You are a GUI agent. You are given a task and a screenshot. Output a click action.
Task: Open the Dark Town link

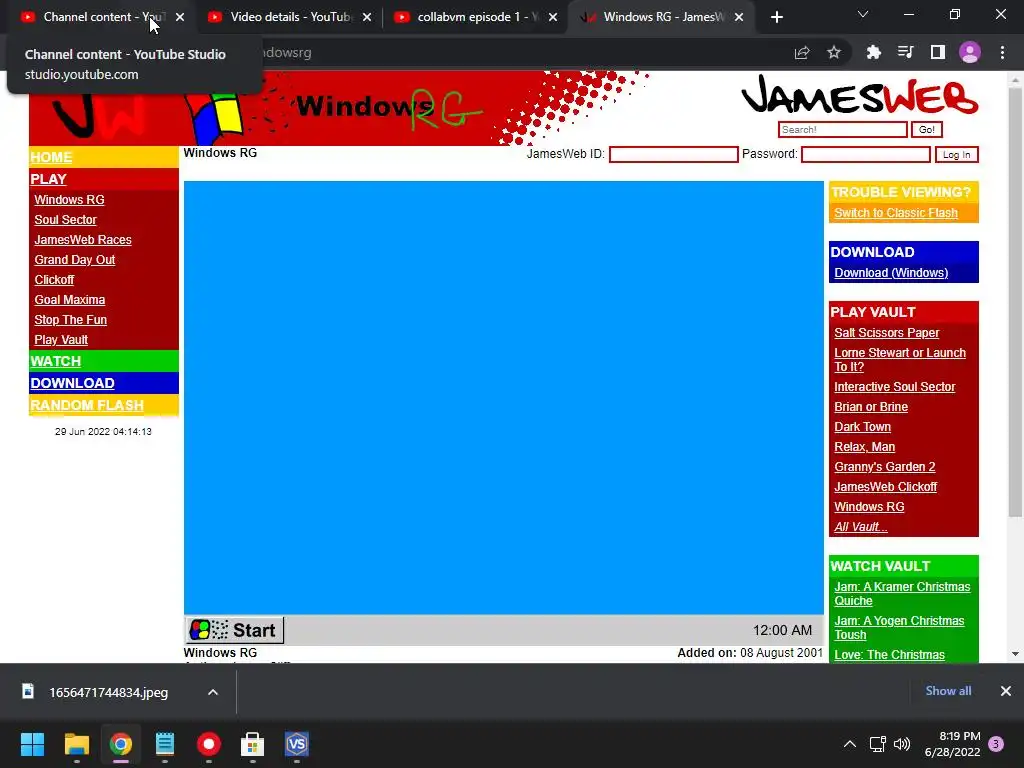coord(862,427)
